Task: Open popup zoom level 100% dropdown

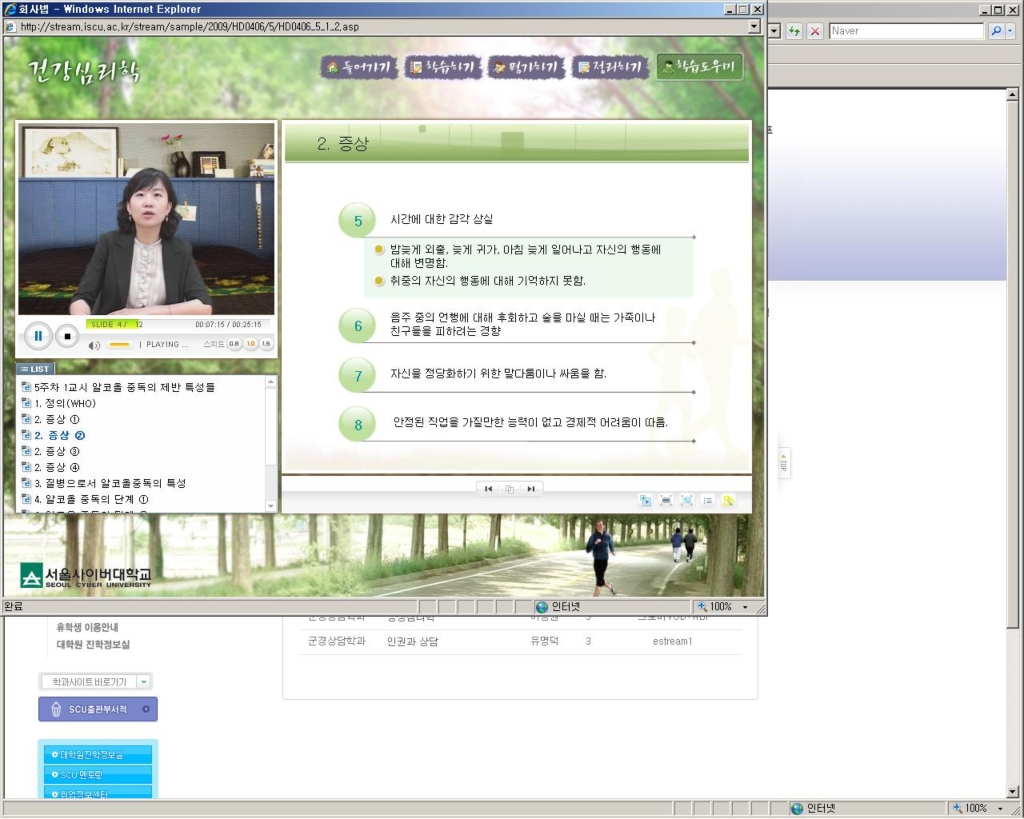Action: point(745,607)
